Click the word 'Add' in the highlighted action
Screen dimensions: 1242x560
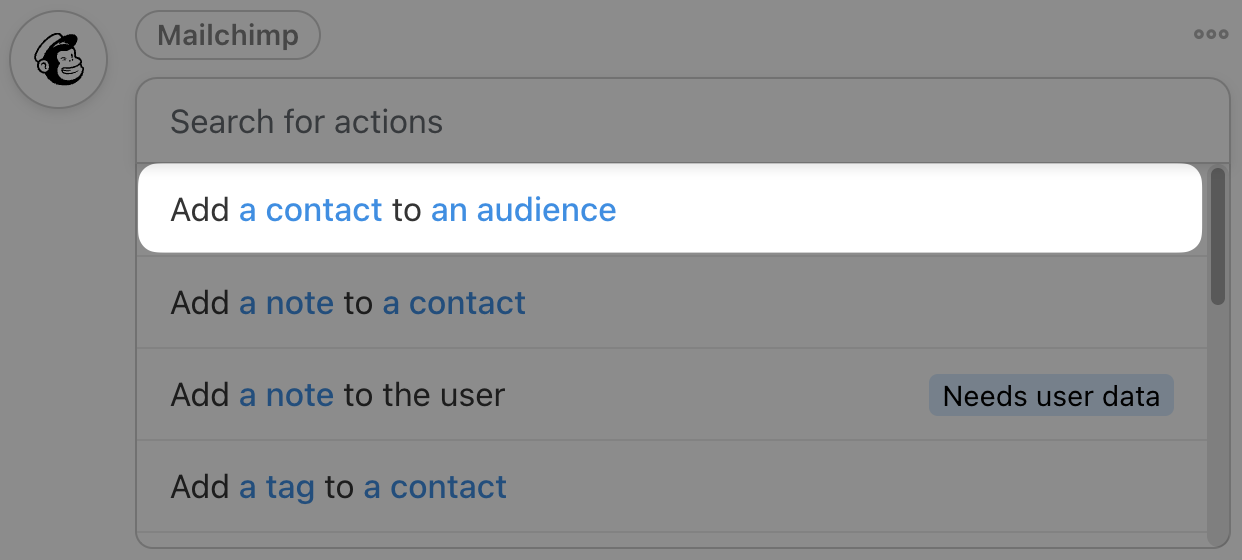pyautogui.click(x=200, y=210)
